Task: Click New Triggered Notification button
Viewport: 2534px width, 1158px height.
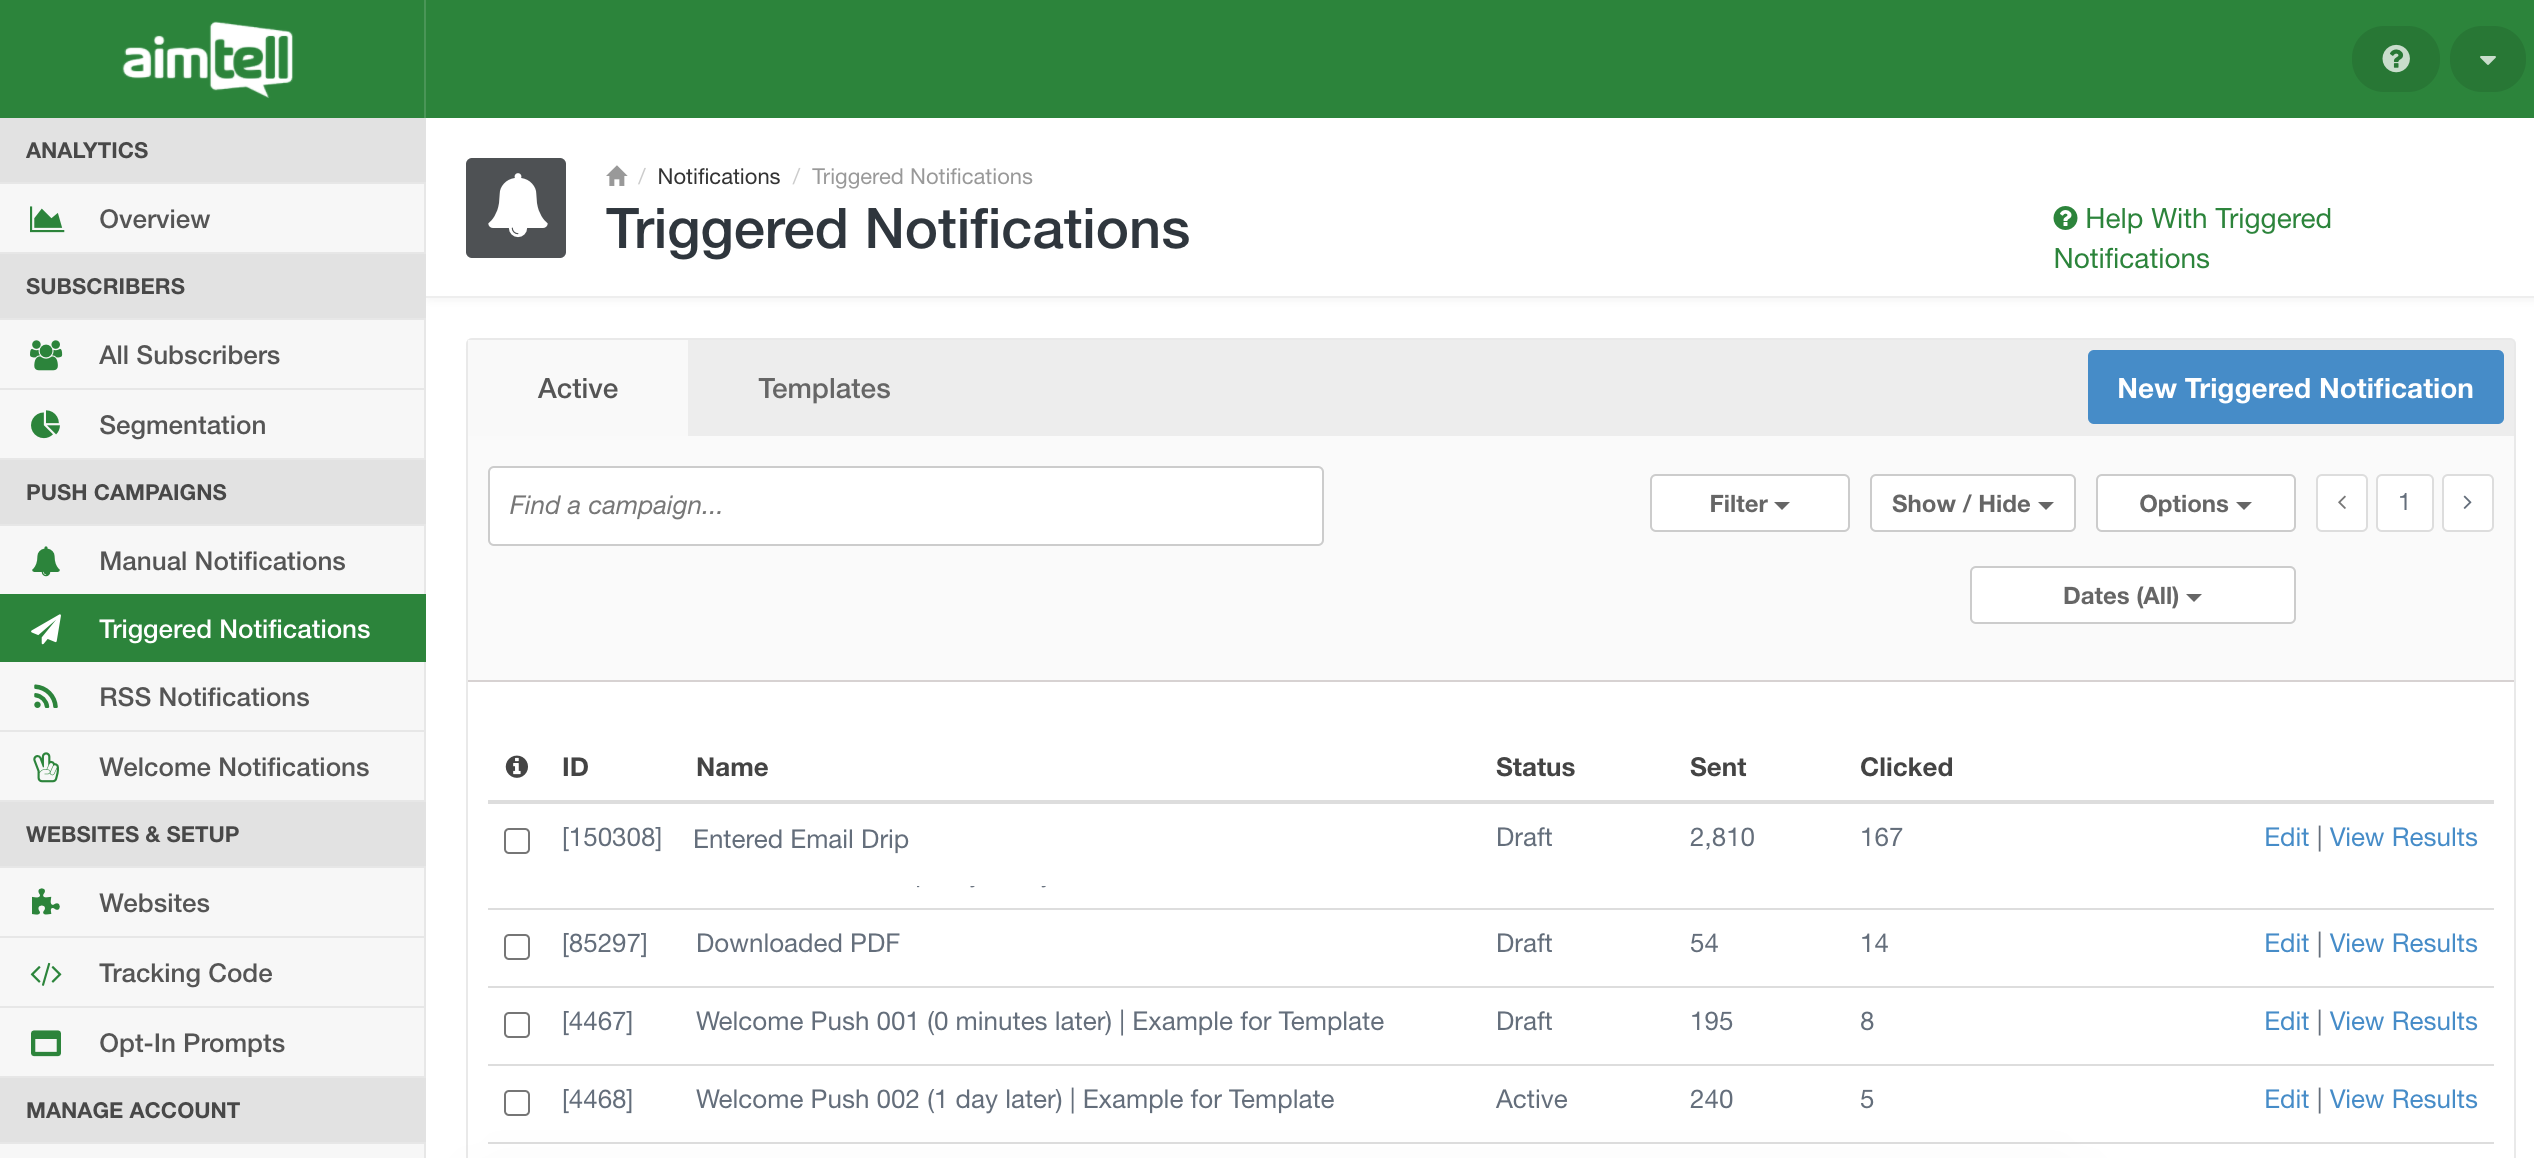Action: click(x=2294, y=388)
